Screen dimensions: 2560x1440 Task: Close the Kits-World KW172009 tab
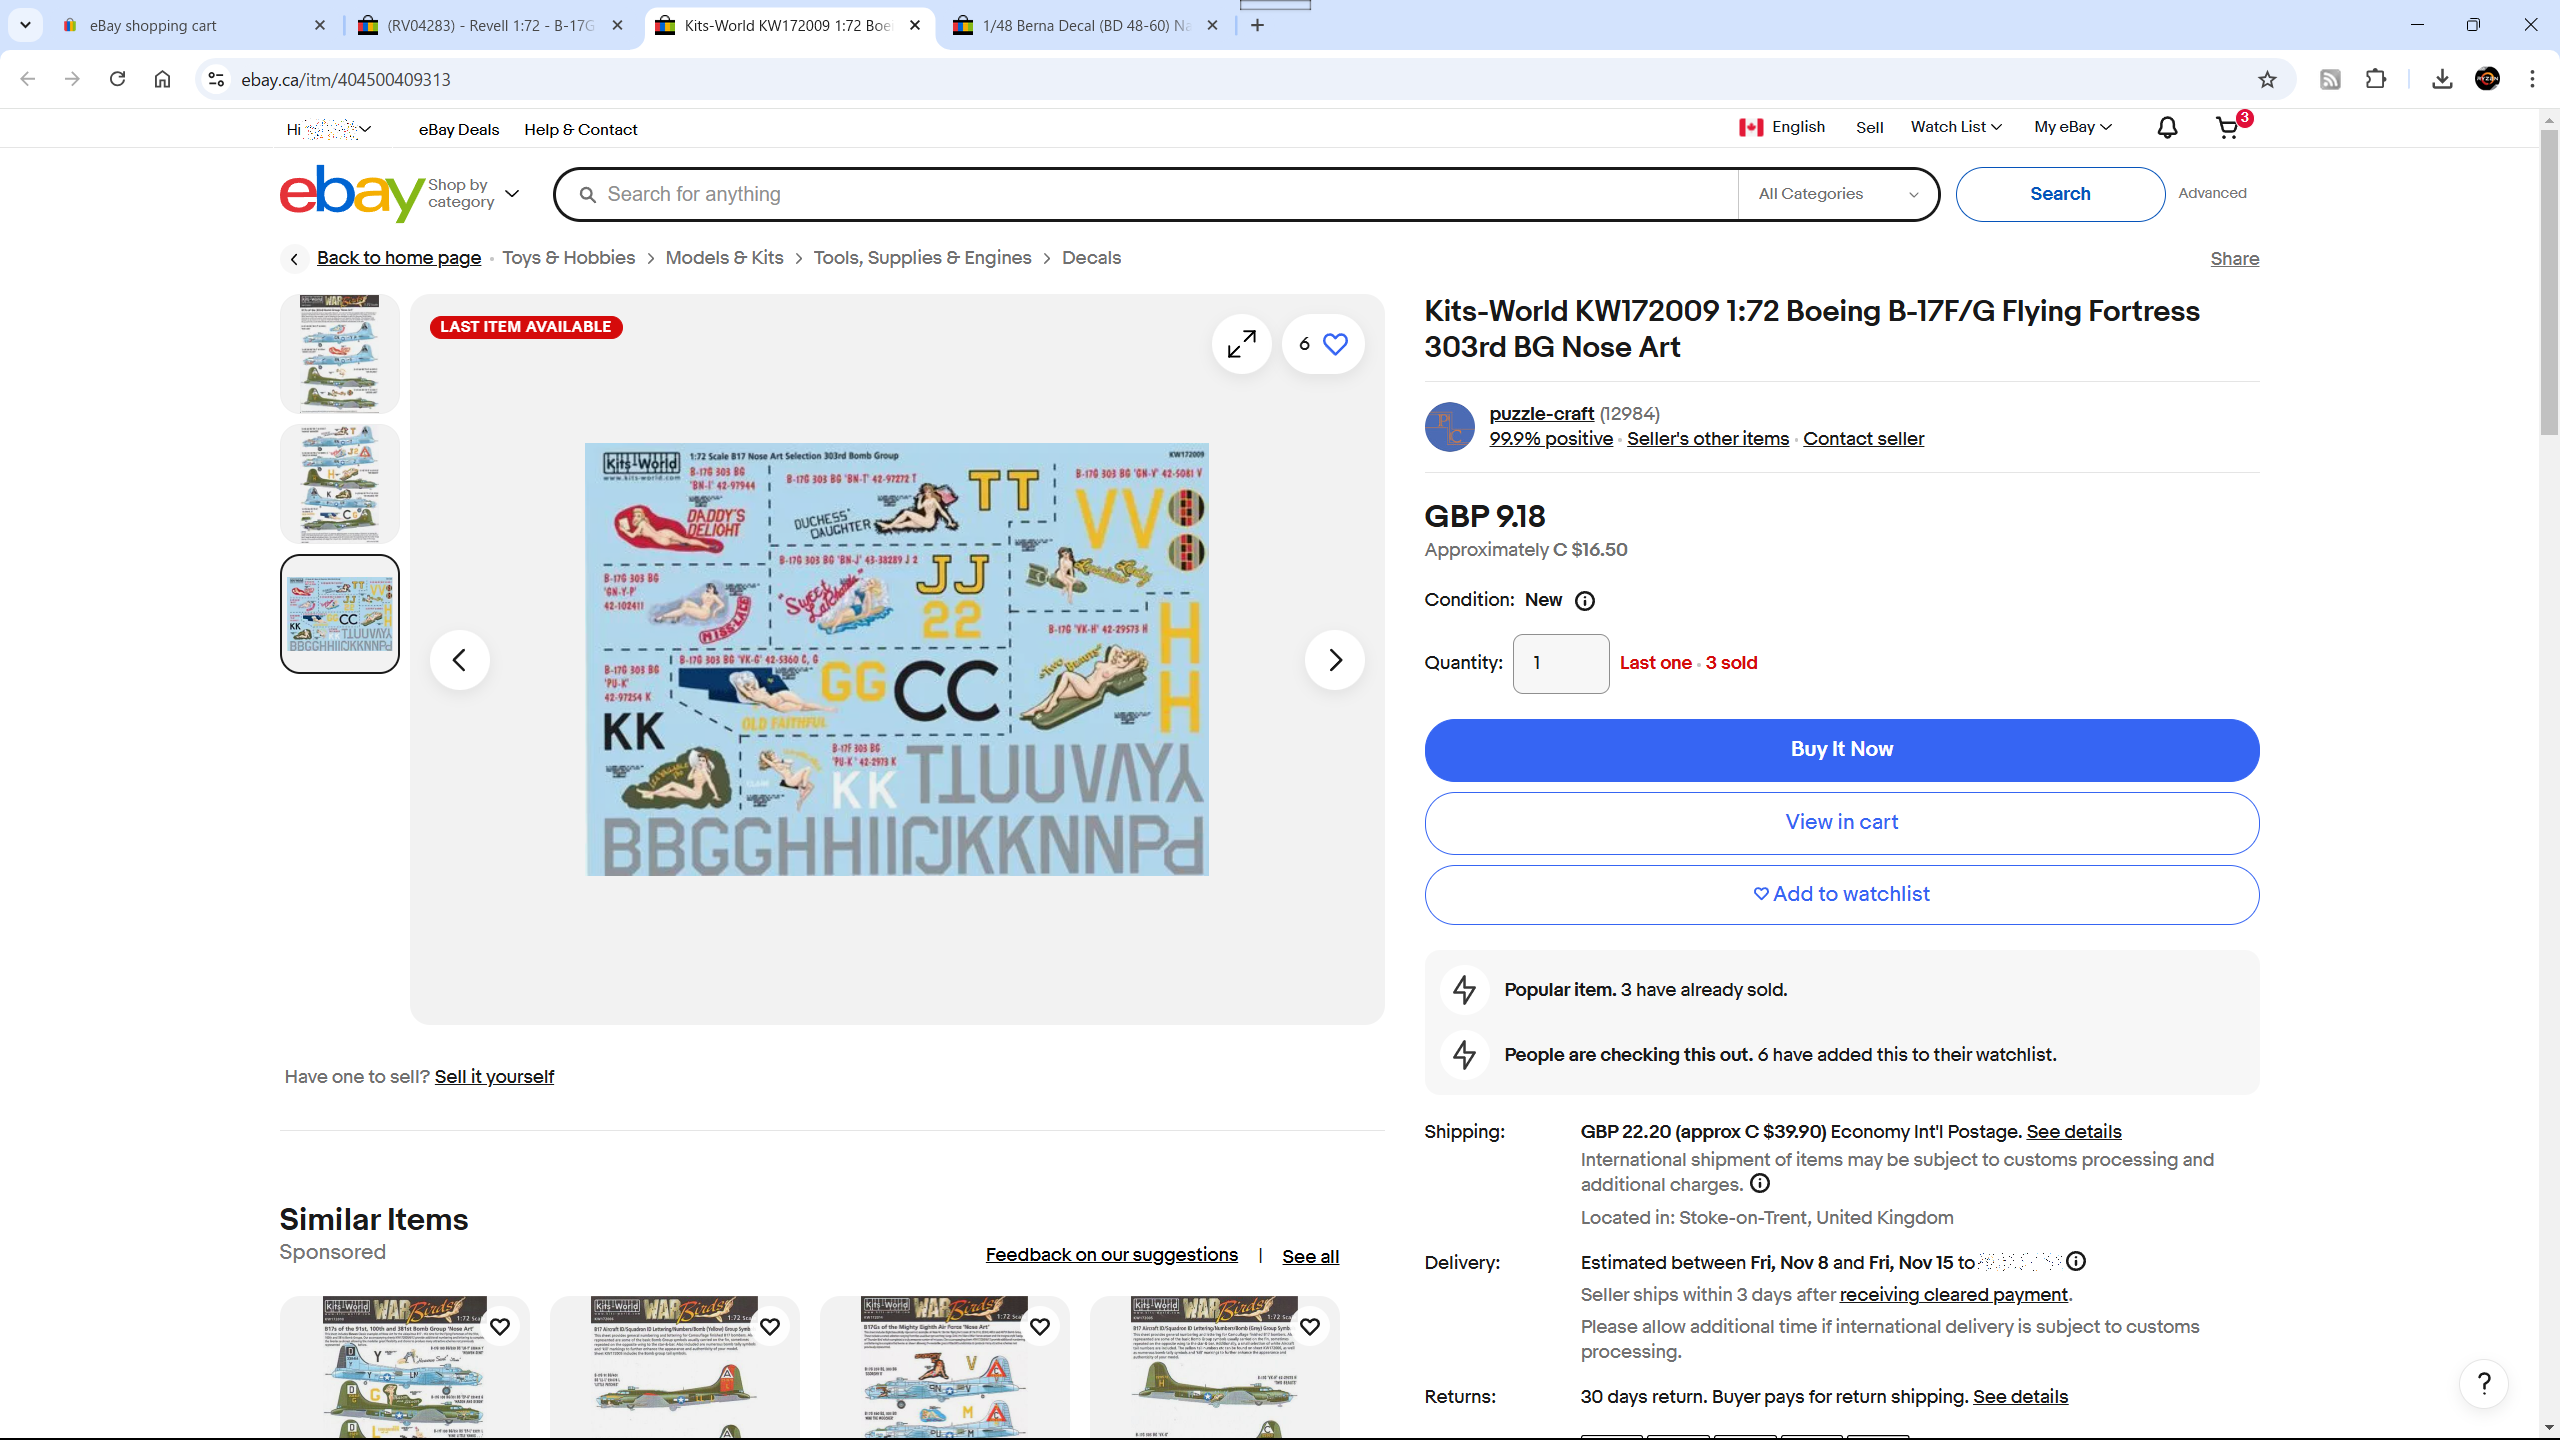click(915, 25)
